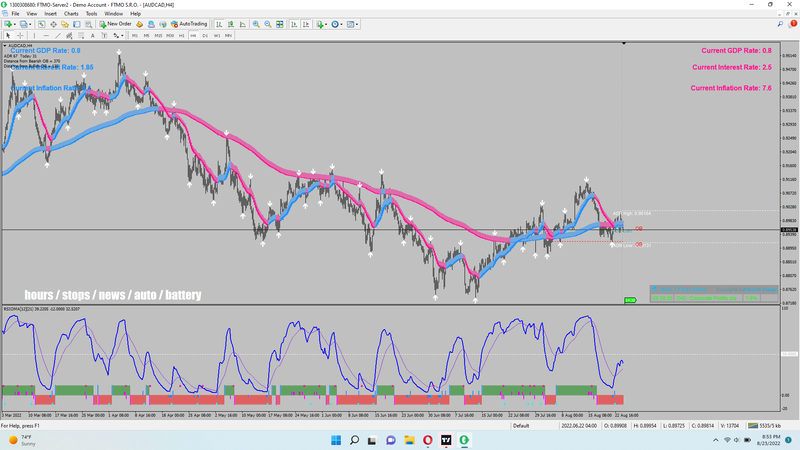Image resolution: width=800 pixels, height=450 pixels.
Task: Expand the new chart dropdown arrow
Action: click(14, 24)
